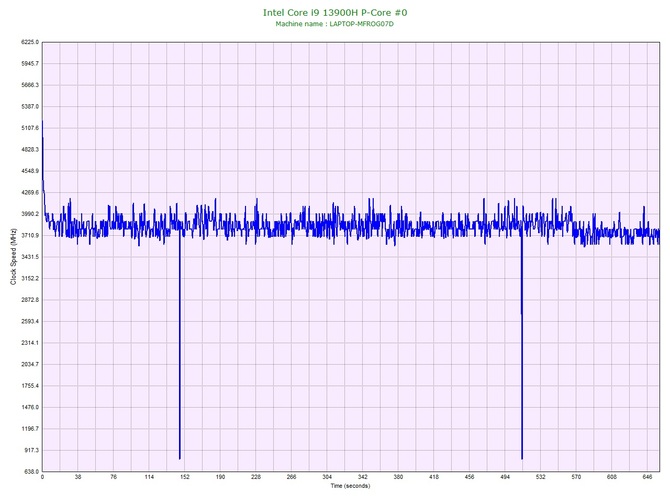
Task: Click the y-axis value 5387.0
Action: [30, 106]
